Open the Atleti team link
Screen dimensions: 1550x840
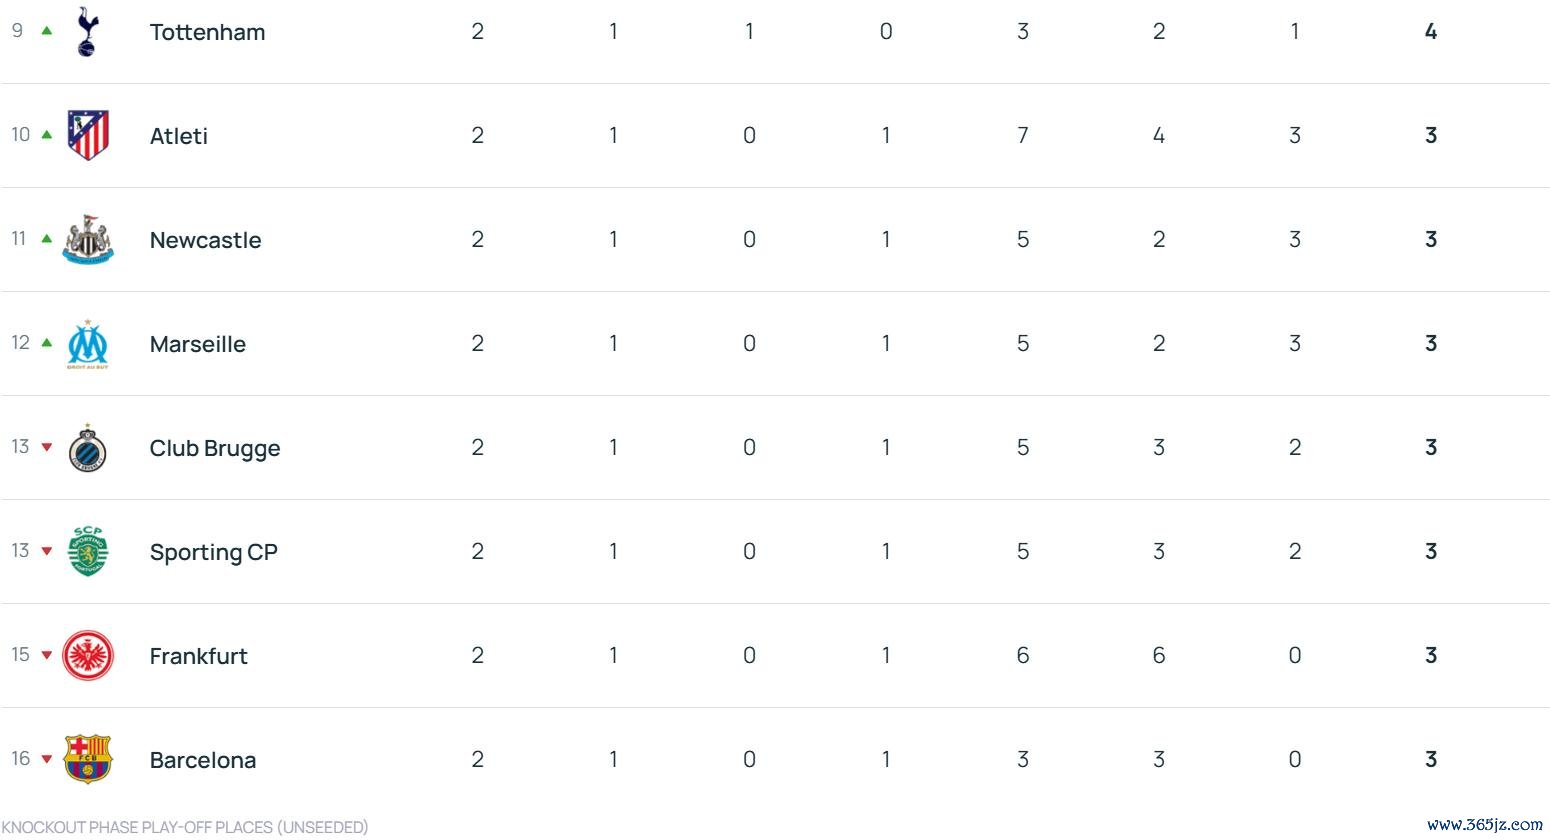tap(179, 136)
